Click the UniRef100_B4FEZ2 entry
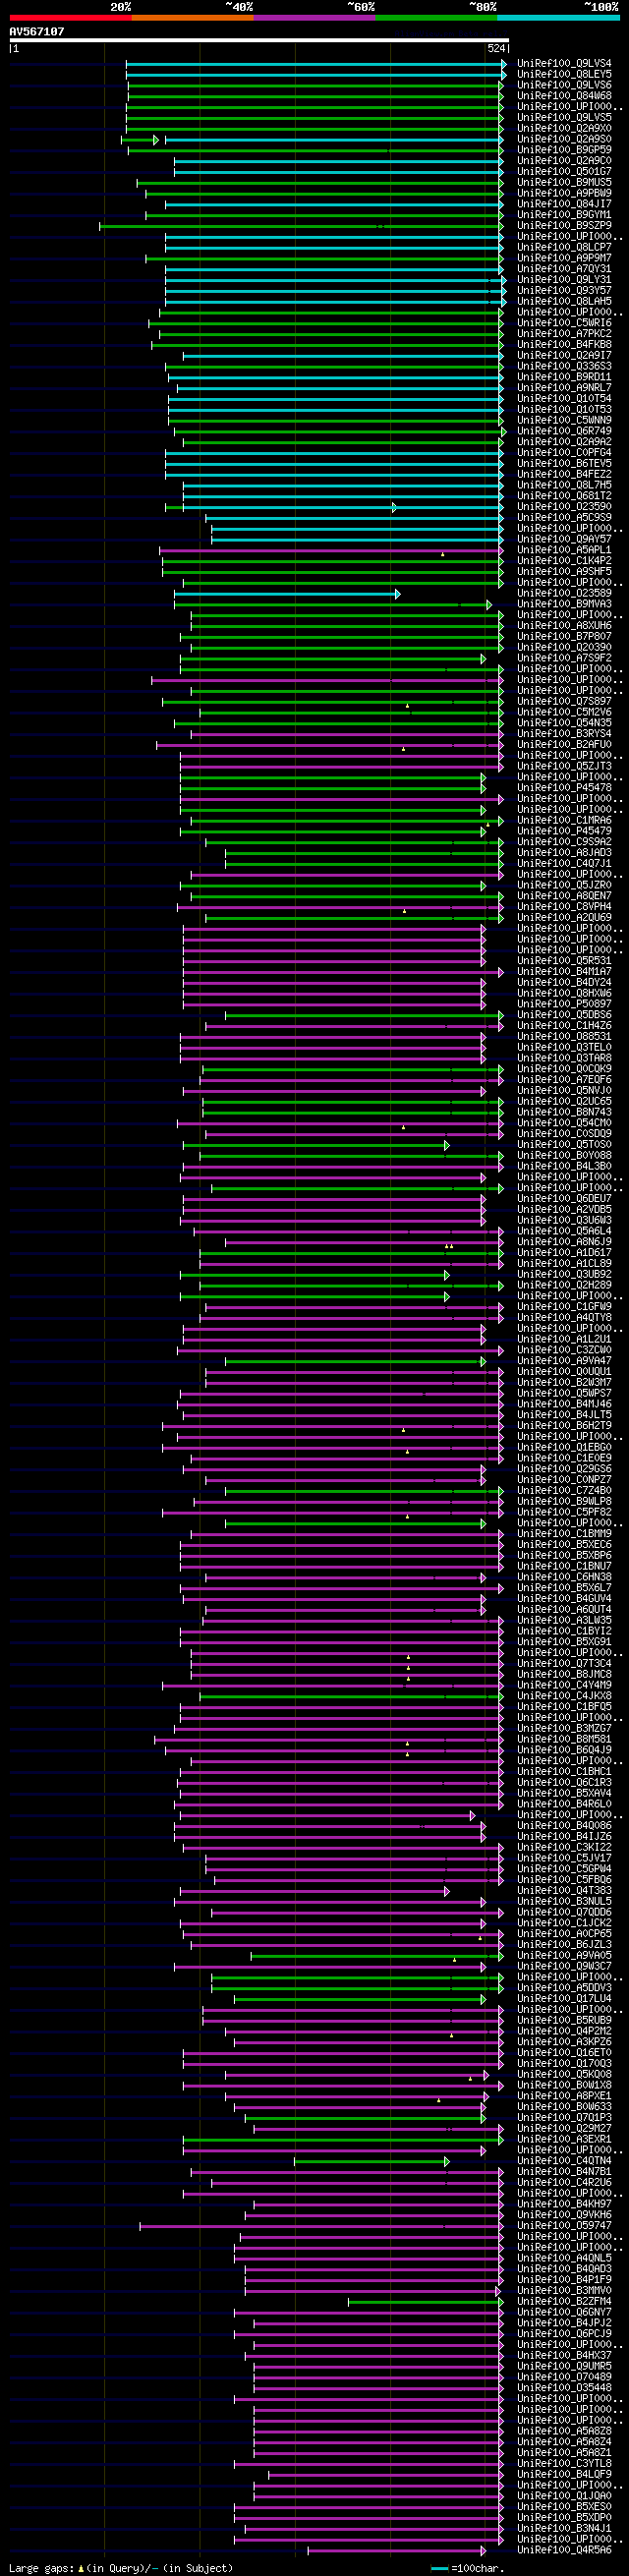Screen dimensions: 629x2576 [564, 475]
